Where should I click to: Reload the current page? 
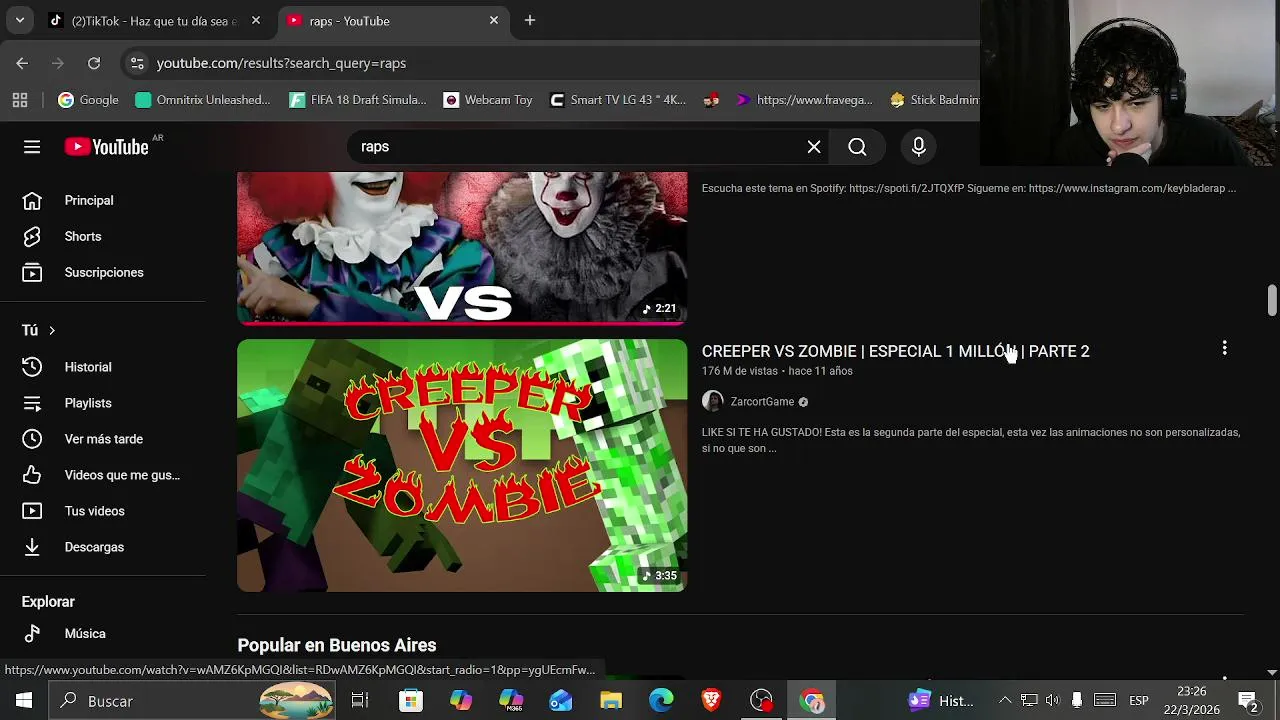coord(94,63)
